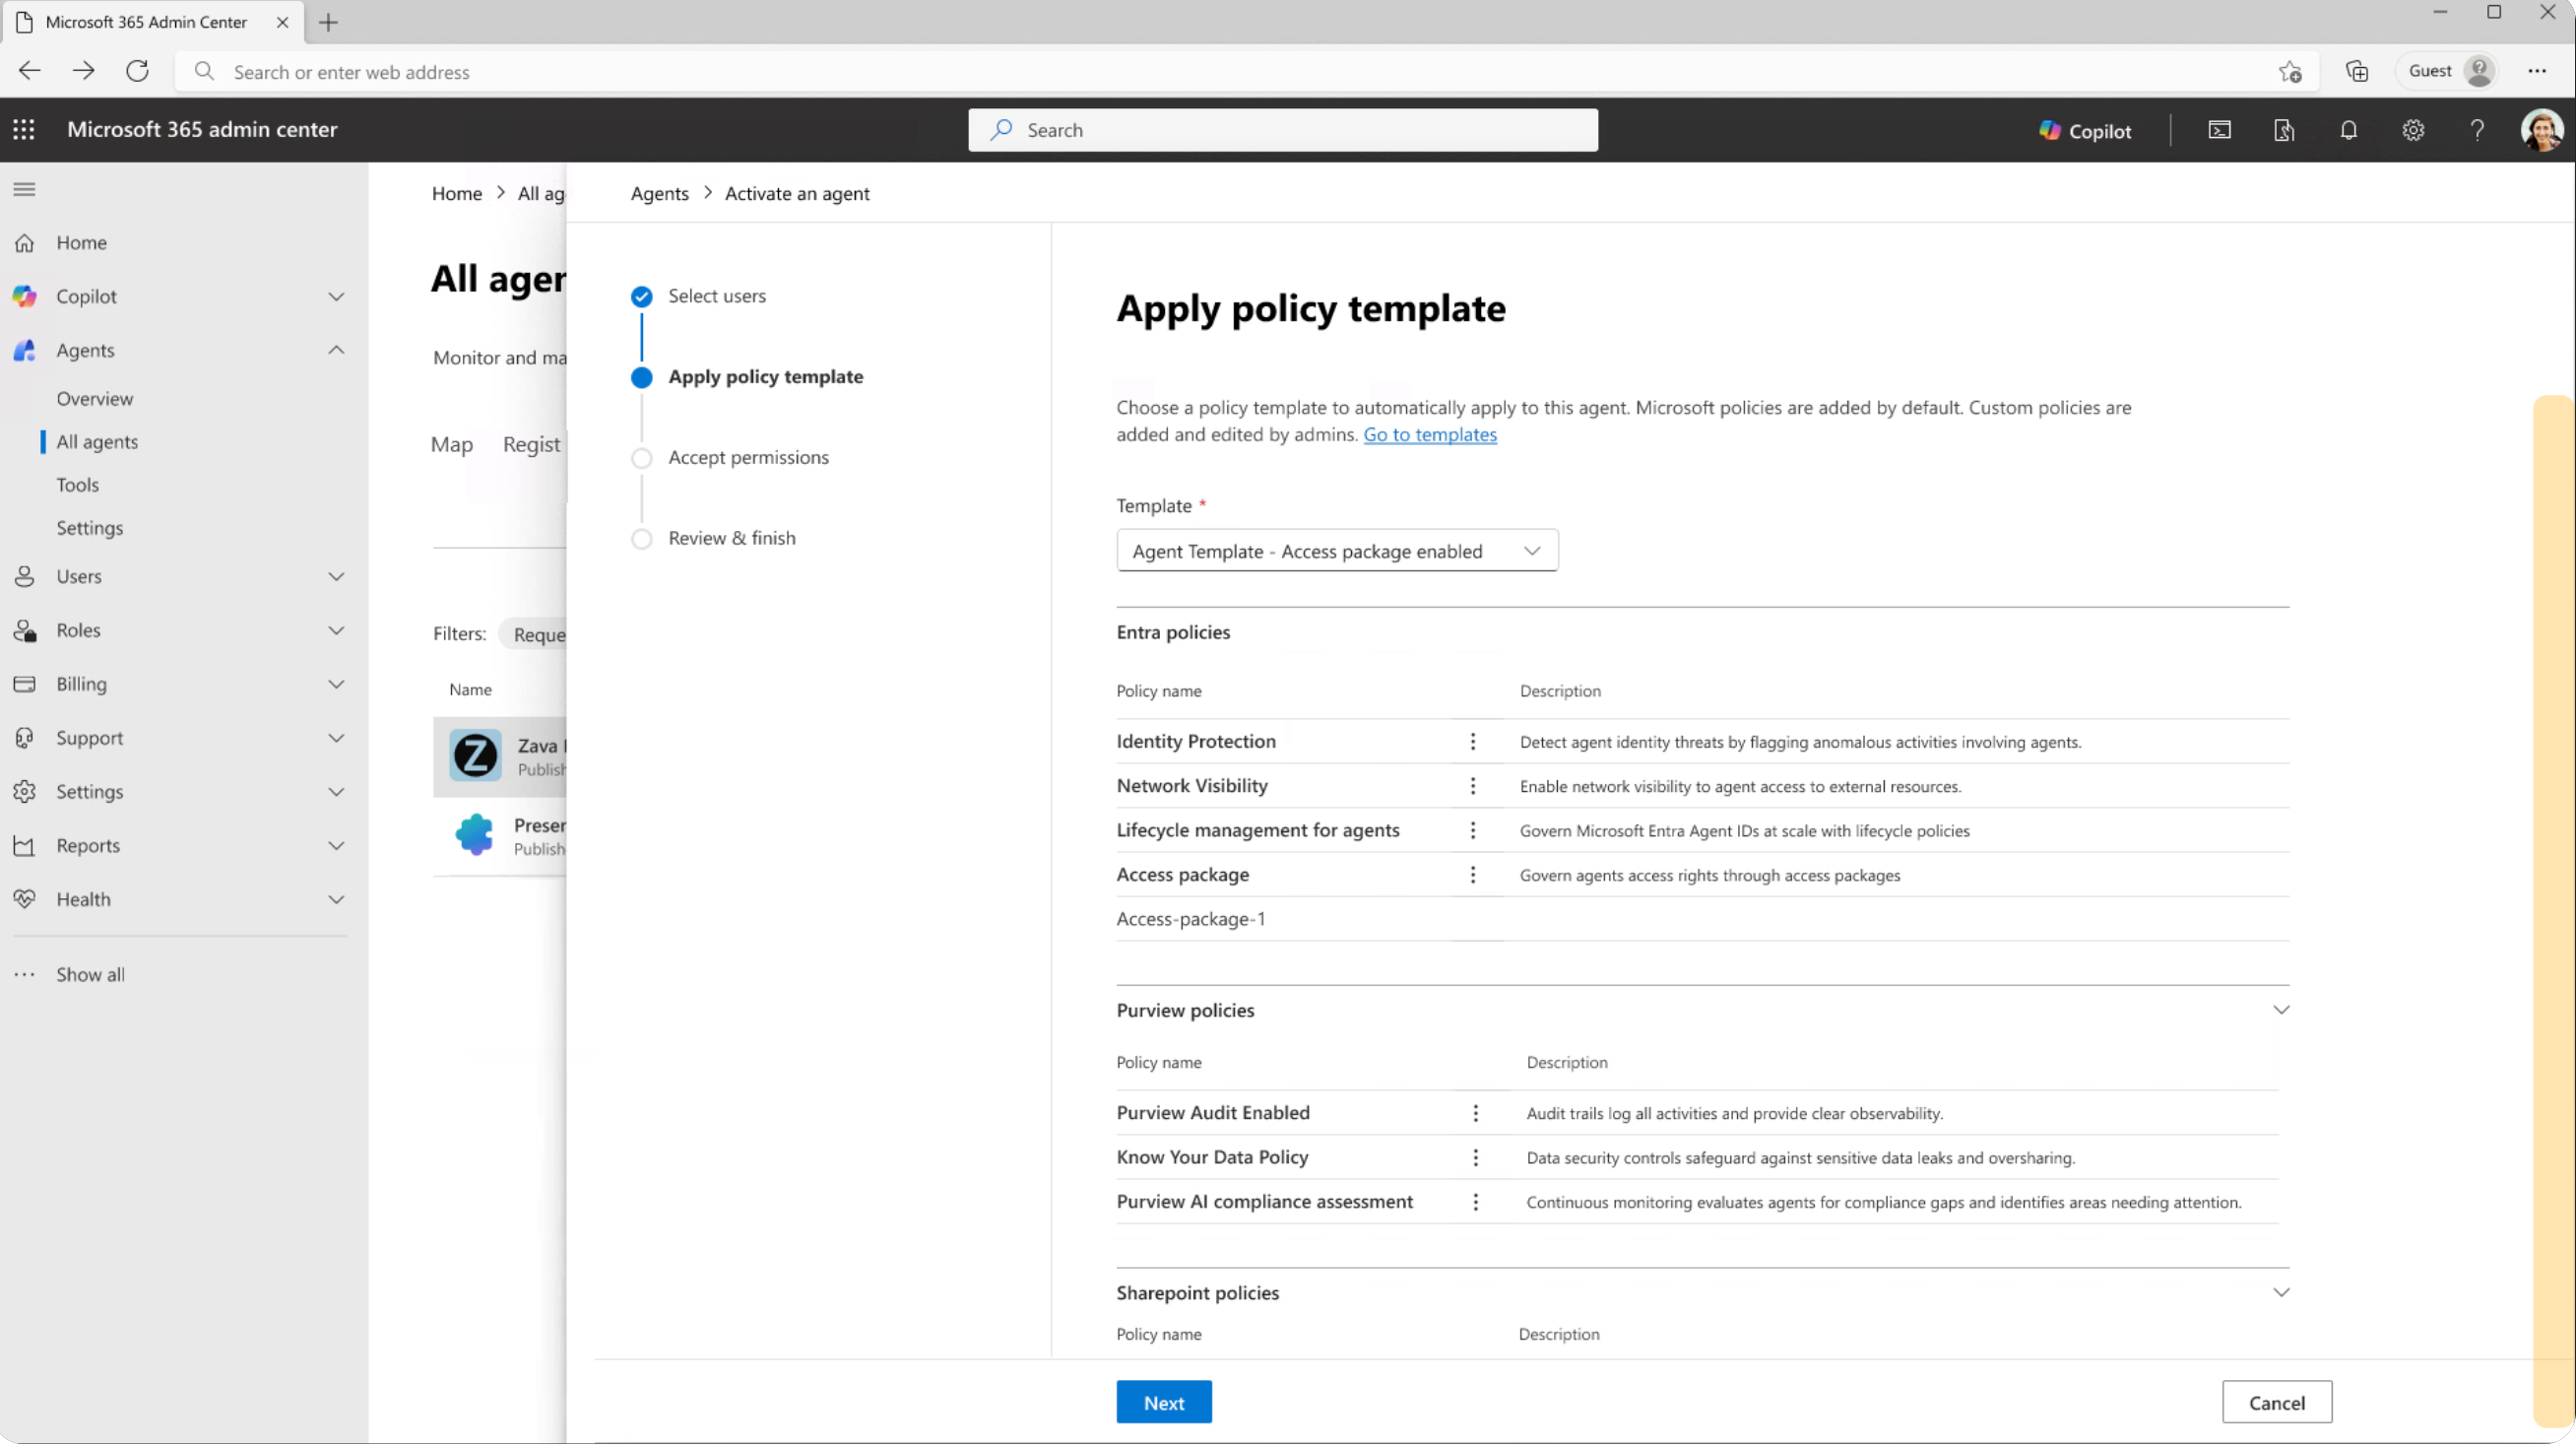Open a new browser tab
This screenshot has width=2576, height=1446.
click(x=328, y=22)
